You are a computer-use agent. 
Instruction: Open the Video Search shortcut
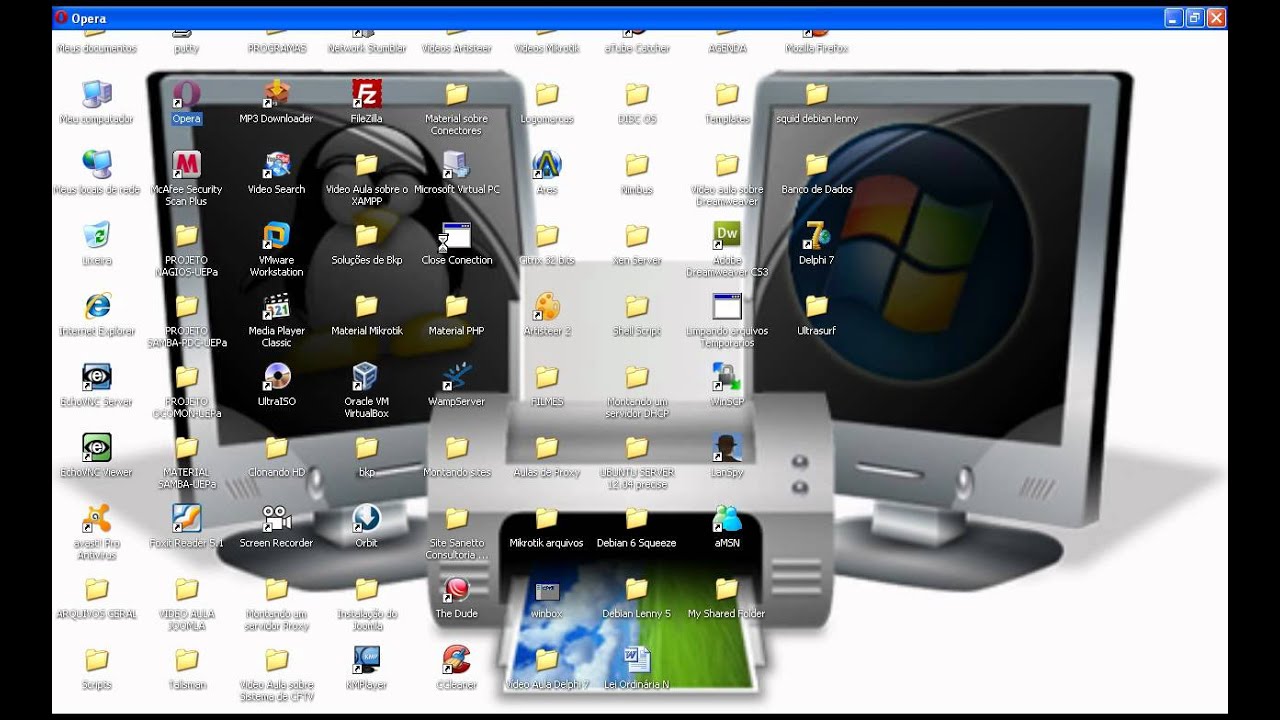pos(277,165)
